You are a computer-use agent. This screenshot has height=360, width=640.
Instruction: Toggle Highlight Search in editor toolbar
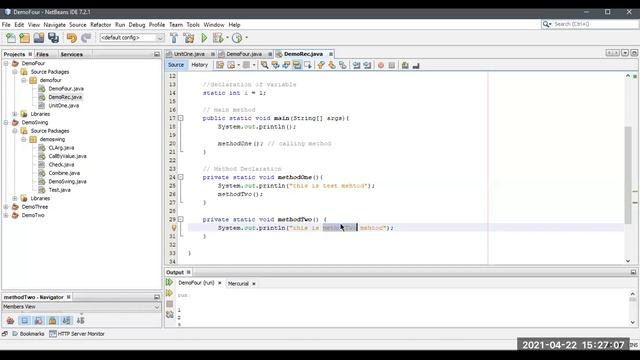297,65
